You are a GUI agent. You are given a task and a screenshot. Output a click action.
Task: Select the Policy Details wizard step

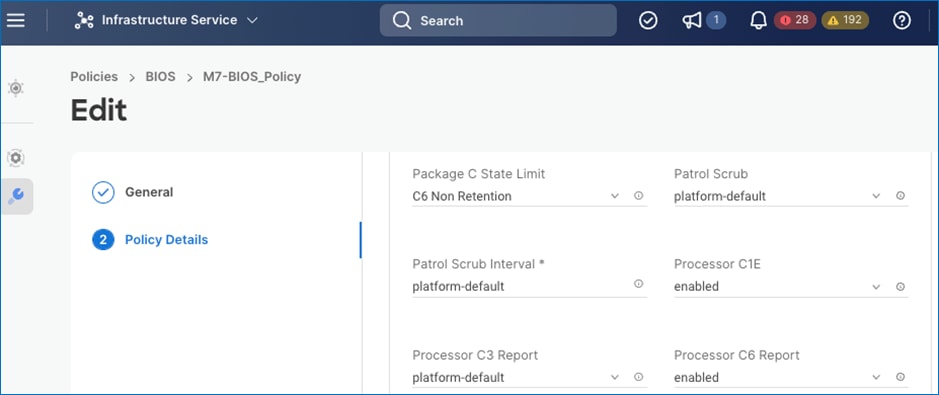point(166,239)
